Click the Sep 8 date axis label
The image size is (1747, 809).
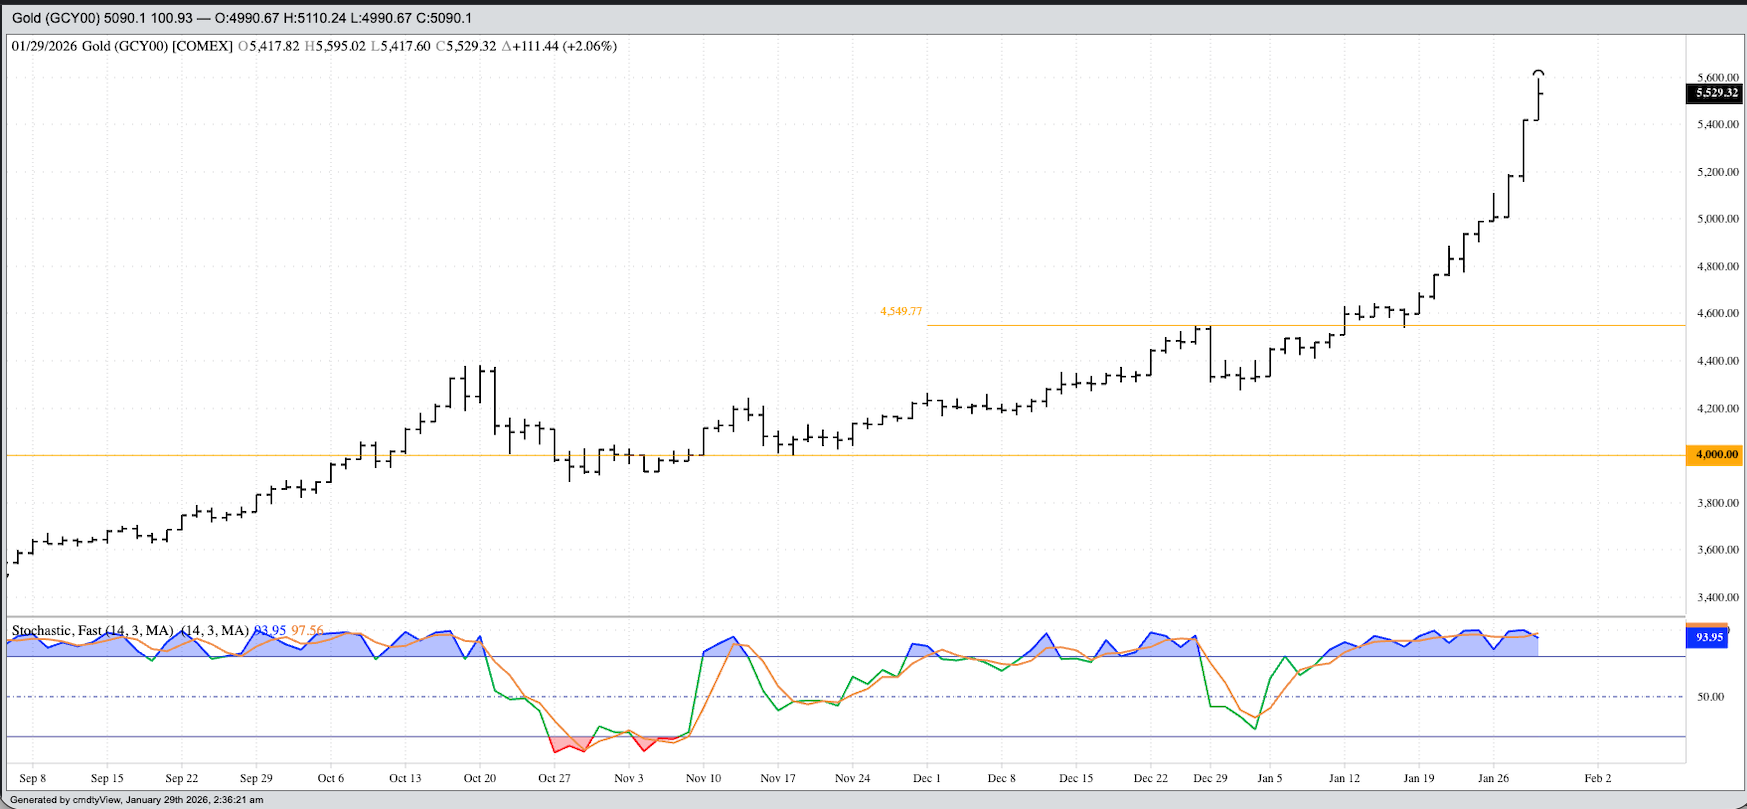click(32, 778)
